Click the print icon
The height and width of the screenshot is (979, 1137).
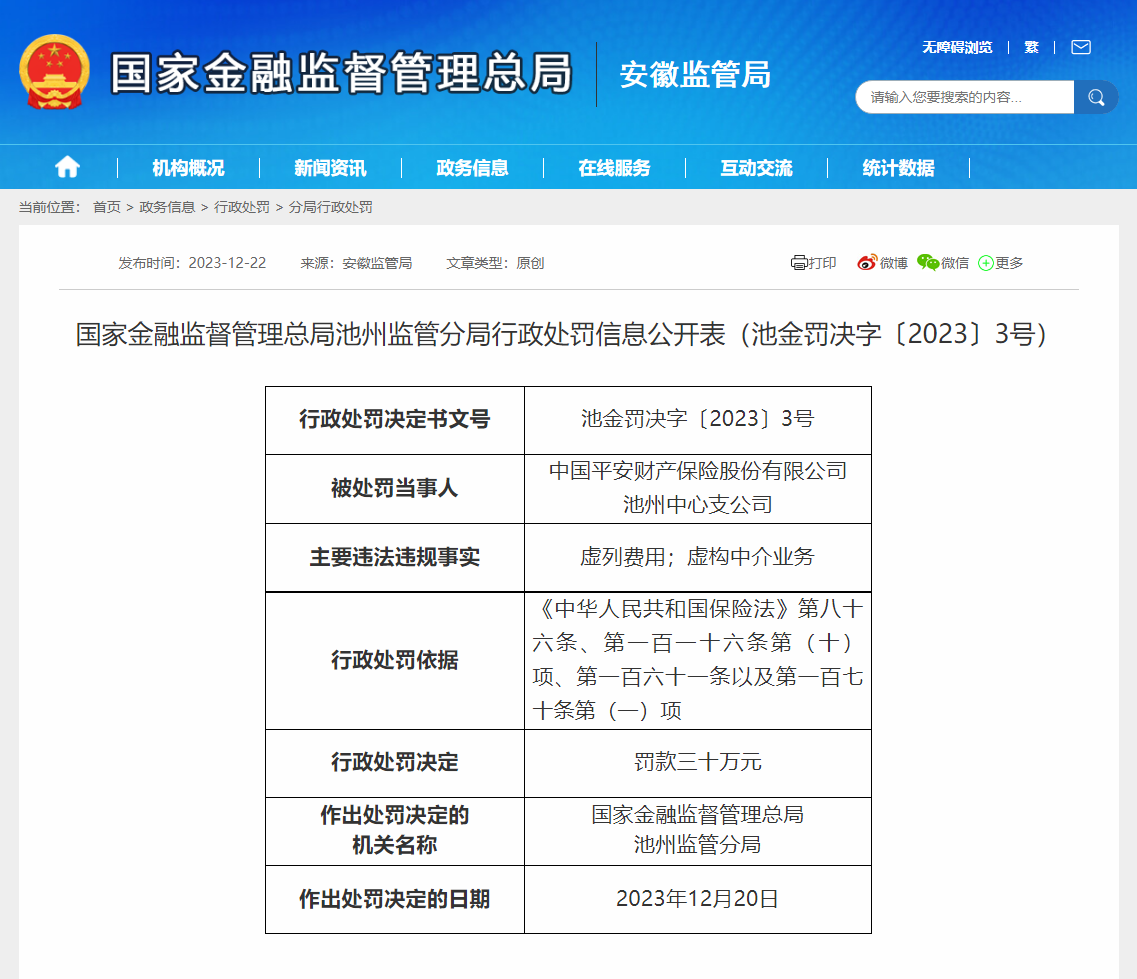pyautogui.click(x=798, y=263)
